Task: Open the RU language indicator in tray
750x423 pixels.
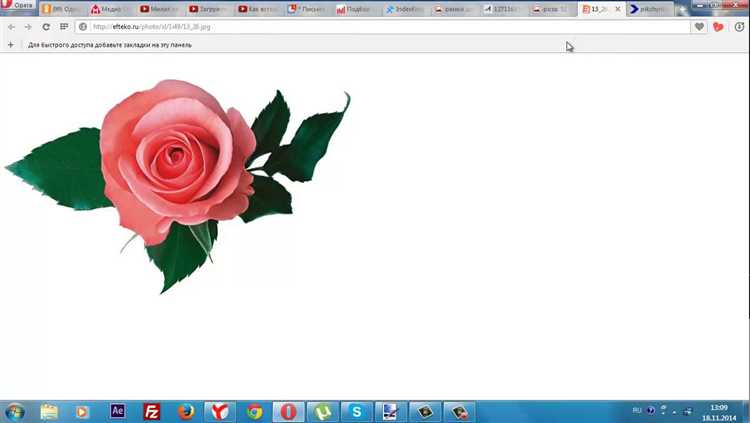Action: [637, 411]
